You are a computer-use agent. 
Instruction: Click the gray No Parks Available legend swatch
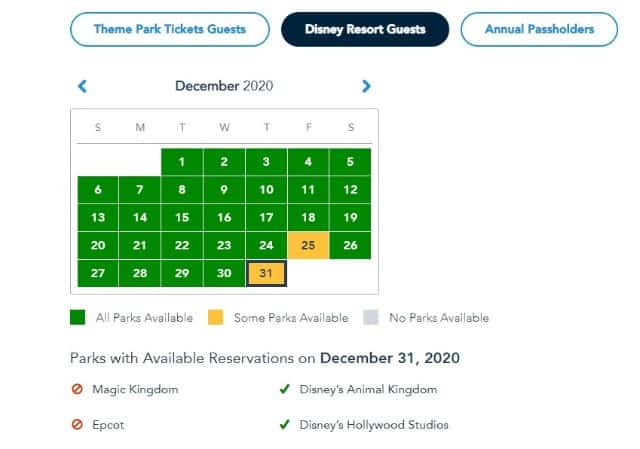click(x=371, y=317)
